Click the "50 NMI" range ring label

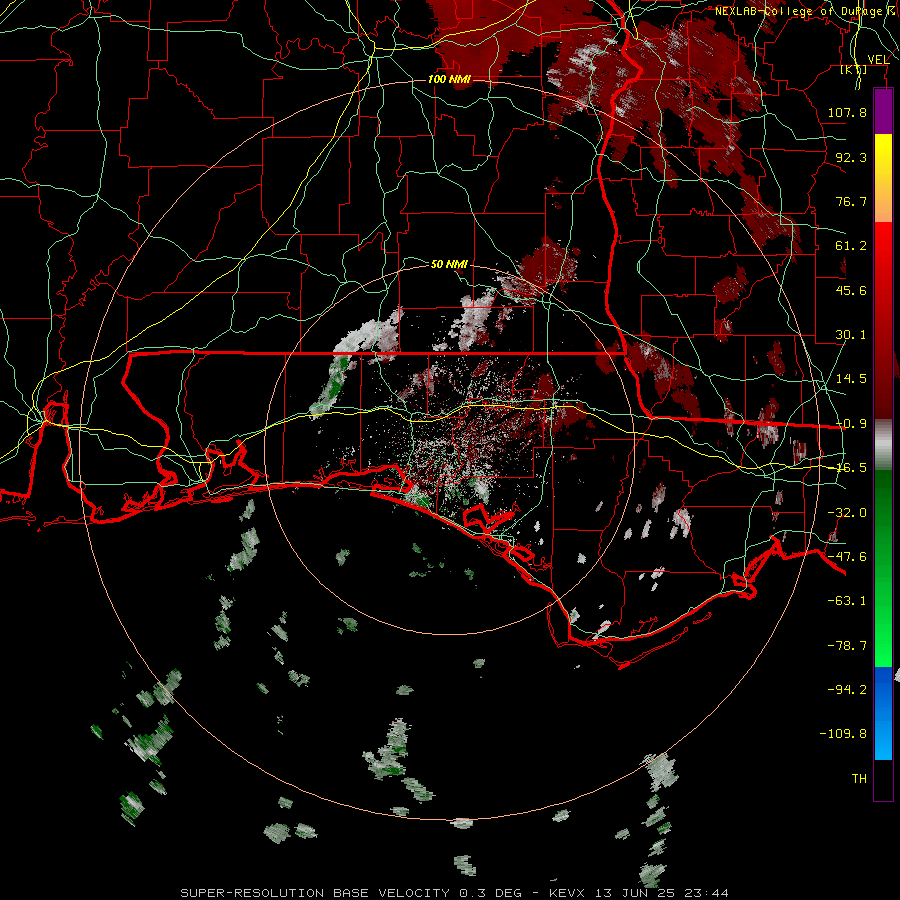449,264
